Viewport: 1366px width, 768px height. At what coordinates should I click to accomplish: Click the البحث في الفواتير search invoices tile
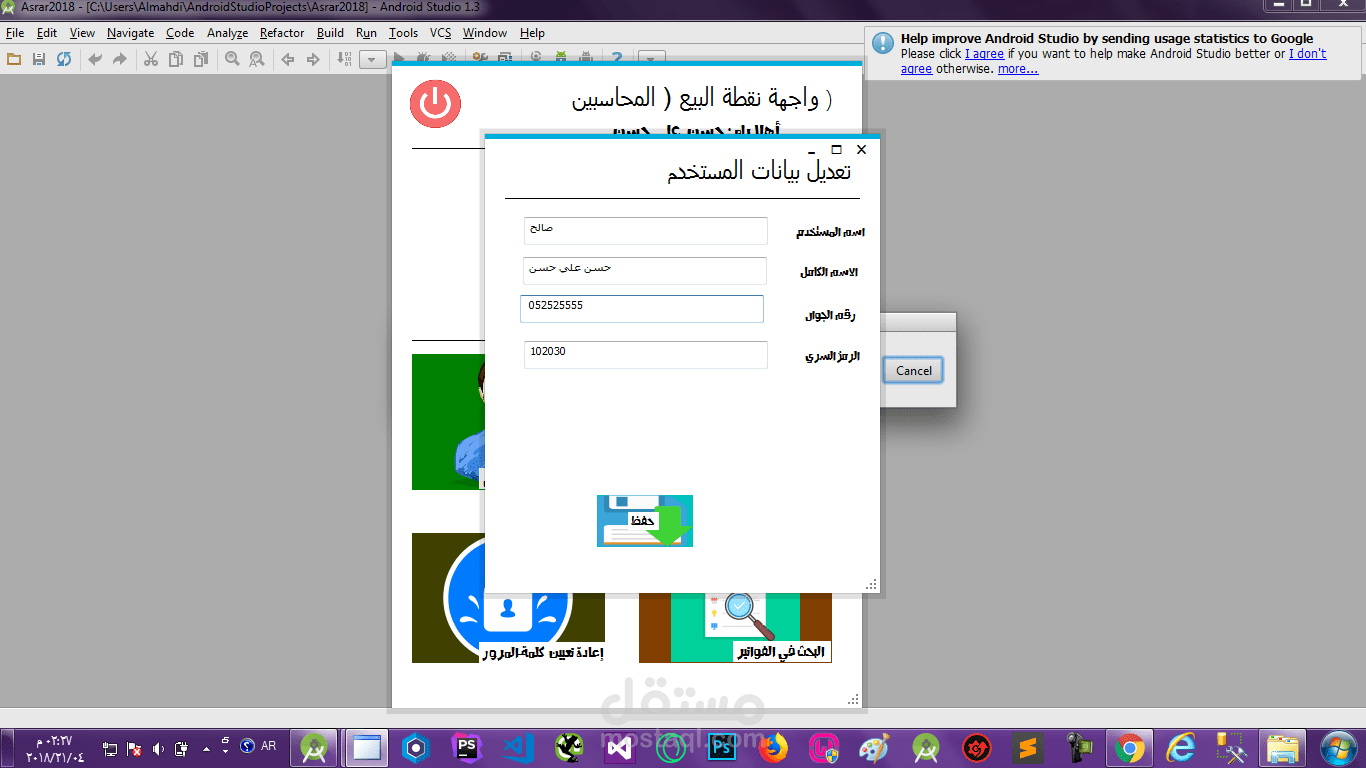pos(735,628)
